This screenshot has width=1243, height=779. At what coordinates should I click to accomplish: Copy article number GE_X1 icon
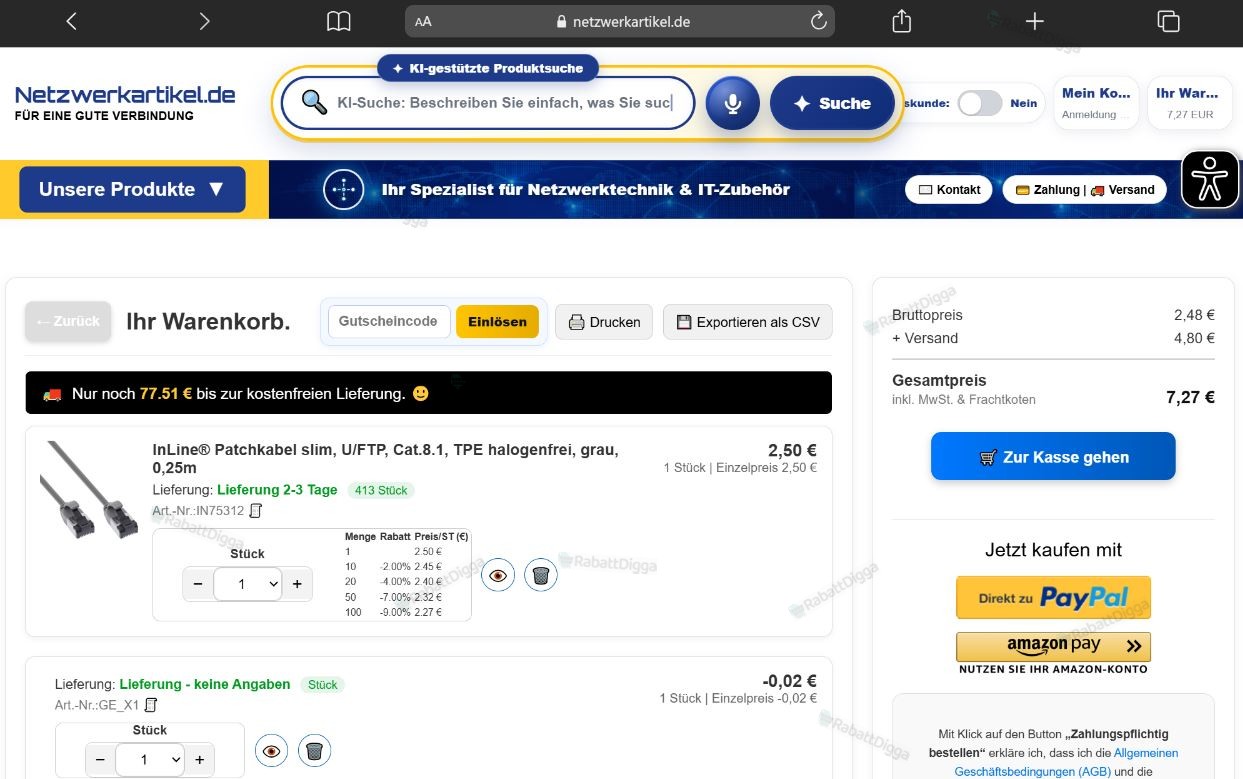[151, 705]
